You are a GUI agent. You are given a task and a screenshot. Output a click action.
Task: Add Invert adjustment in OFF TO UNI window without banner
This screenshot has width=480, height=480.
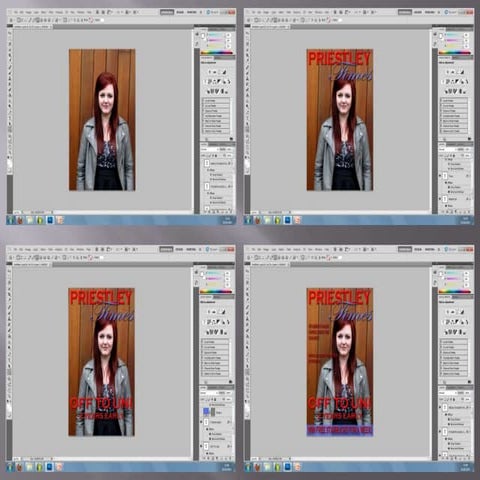point(207,332)
